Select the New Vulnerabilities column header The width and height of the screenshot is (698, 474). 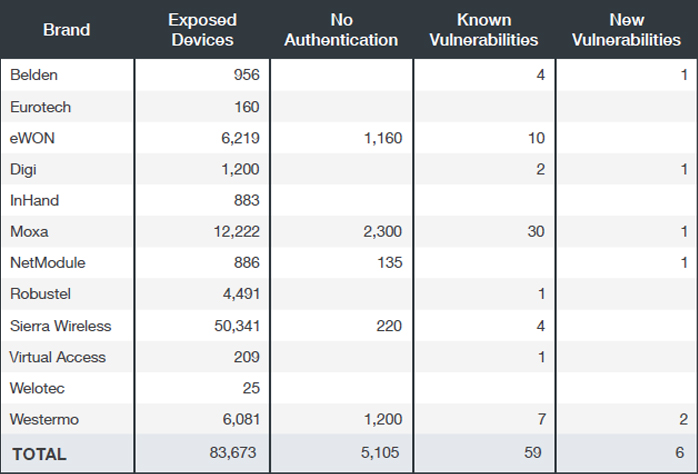tap(626, 30)
